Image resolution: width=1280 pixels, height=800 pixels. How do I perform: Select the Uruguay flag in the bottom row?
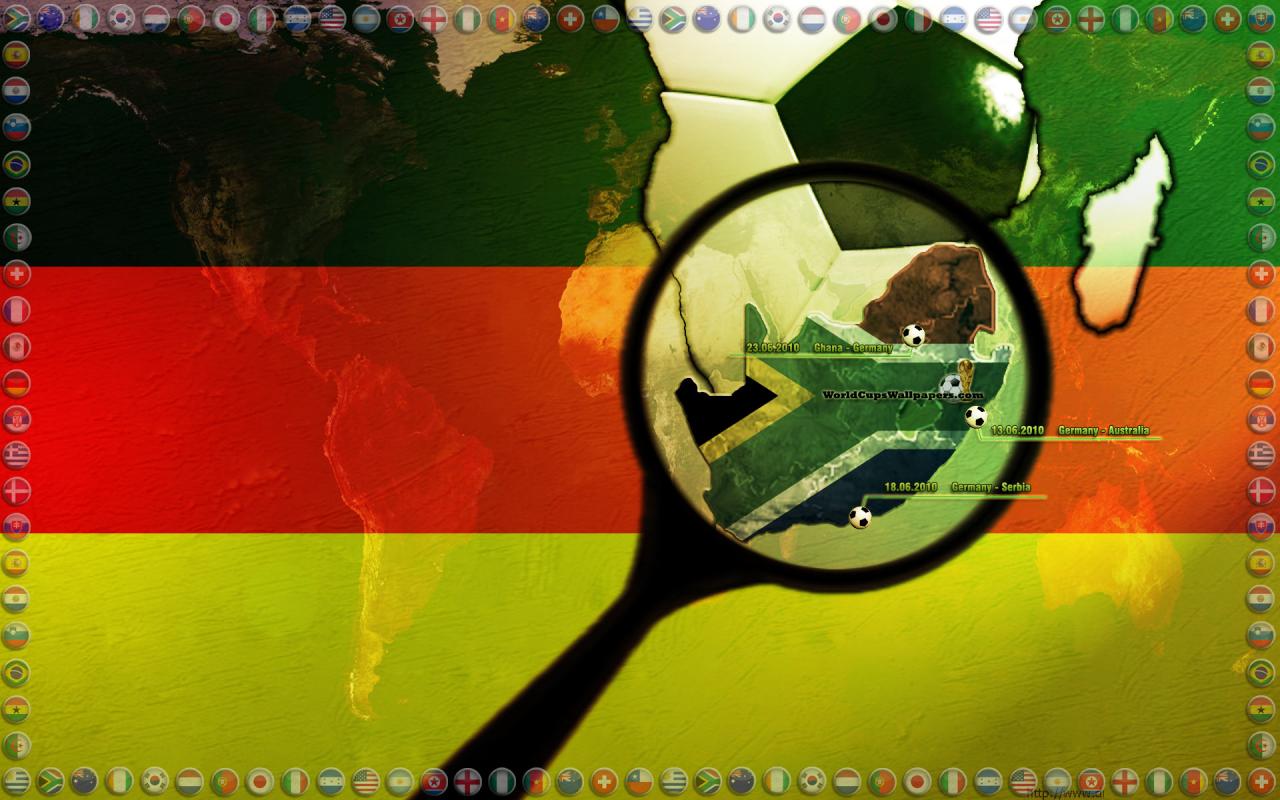pyautogui.click(x=675, y=781)
